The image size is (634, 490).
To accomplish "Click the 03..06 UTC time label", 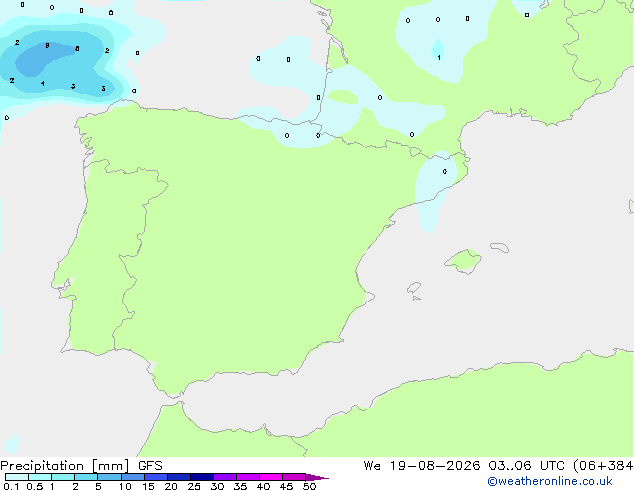I will click(x=526, y=466).
